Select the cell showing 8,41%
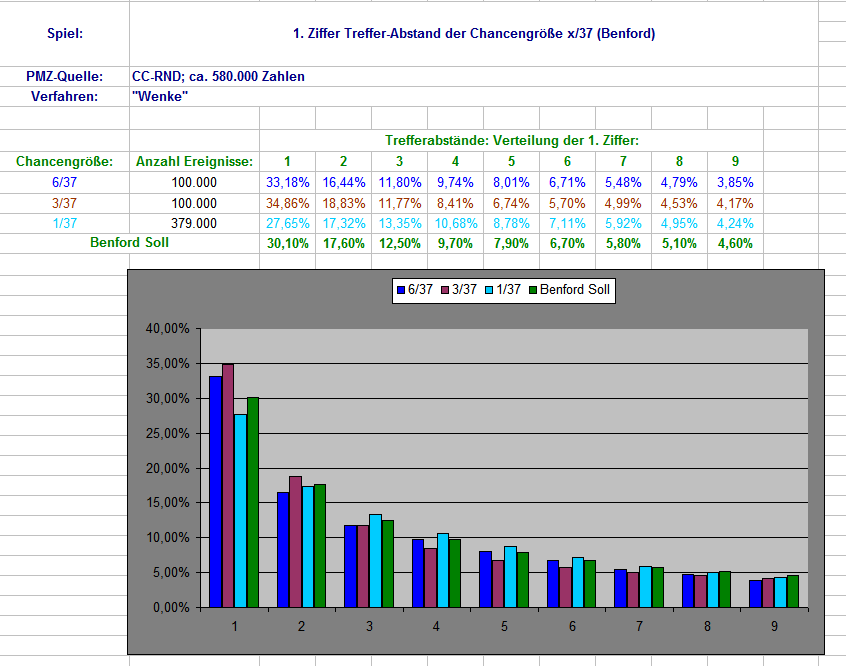 point(455,203)
